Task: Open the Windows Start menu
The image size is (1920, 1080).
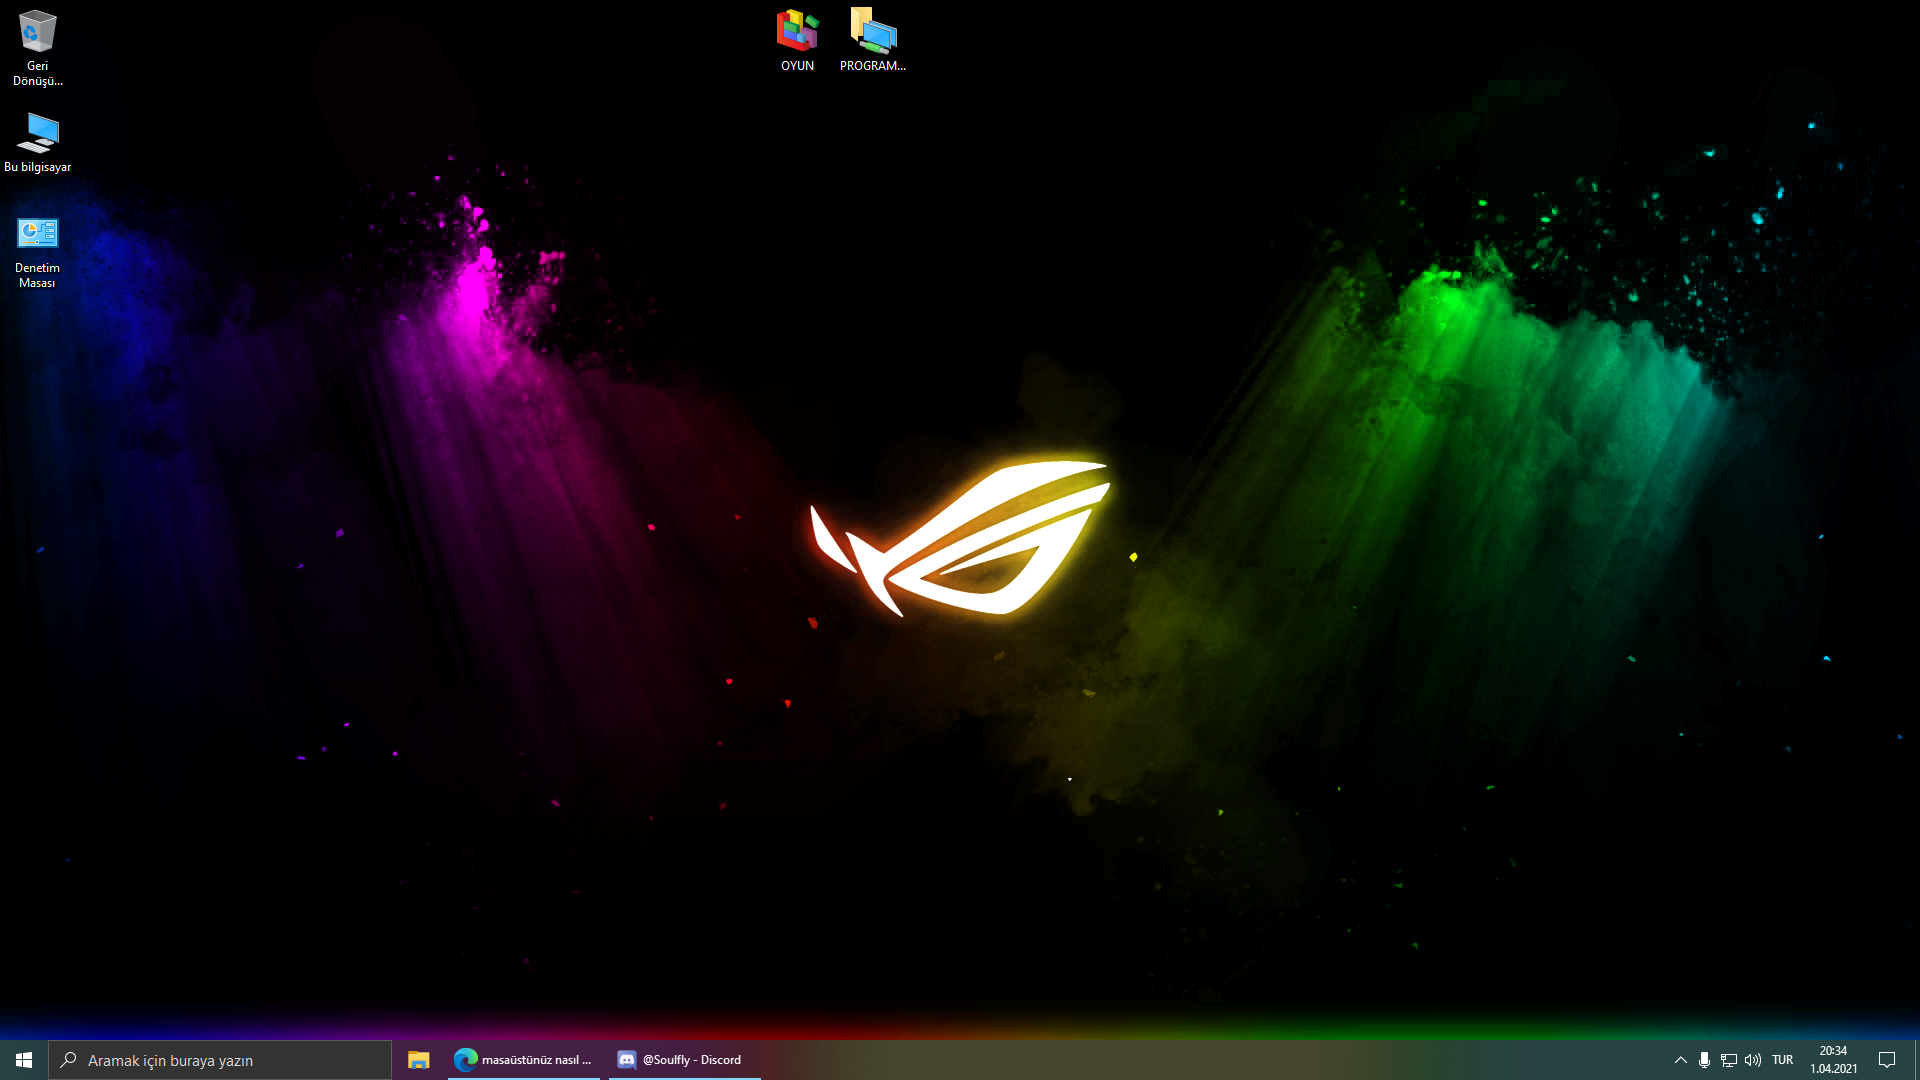Action: pyautogui.click(x=24, y=1060)
